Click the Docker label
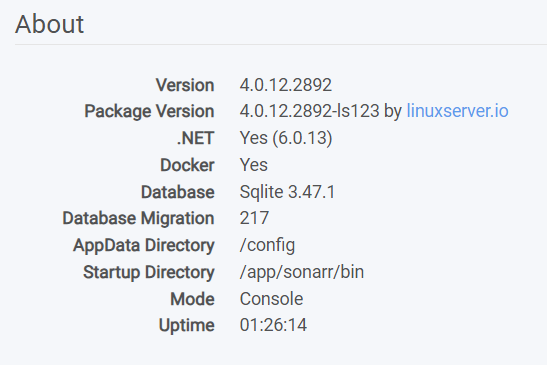547x365 pixels. [x=187, y=165]
